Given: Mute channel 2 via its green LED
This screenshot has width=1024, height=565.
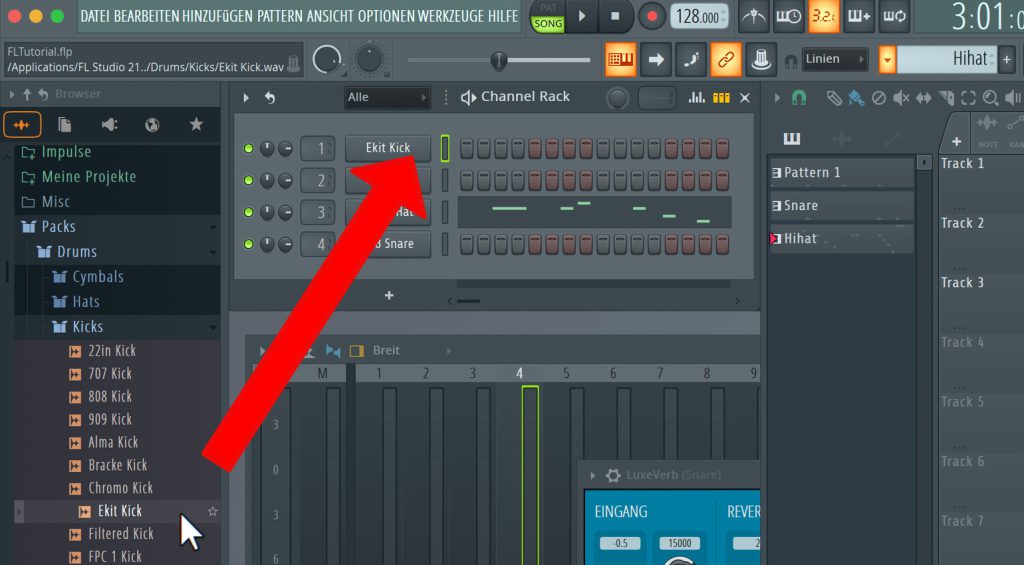Looking at the screenshot, I should click(x=248, y=180).
